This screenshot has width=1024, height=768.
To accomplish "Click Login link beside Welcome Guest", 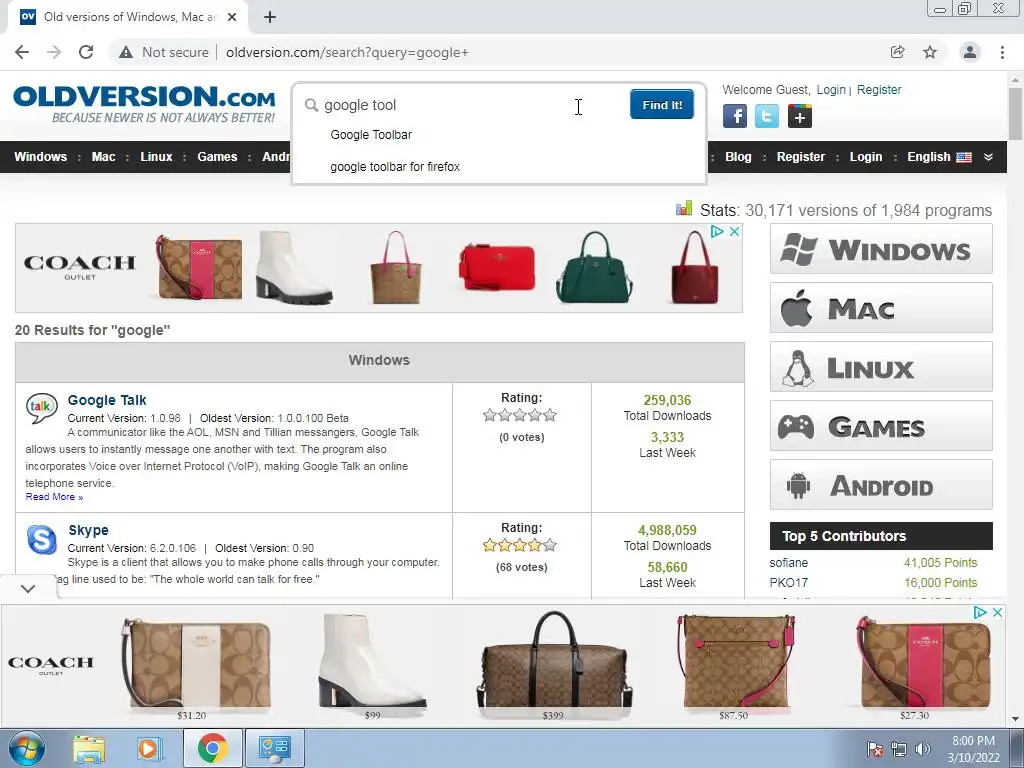I will pos(831,89).
